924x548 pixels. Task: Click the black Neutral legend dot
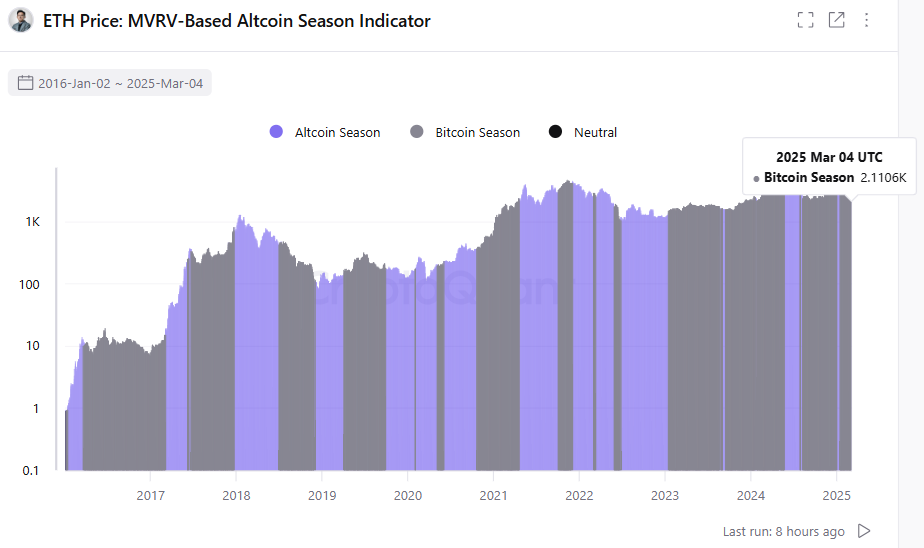click(556, 132)
